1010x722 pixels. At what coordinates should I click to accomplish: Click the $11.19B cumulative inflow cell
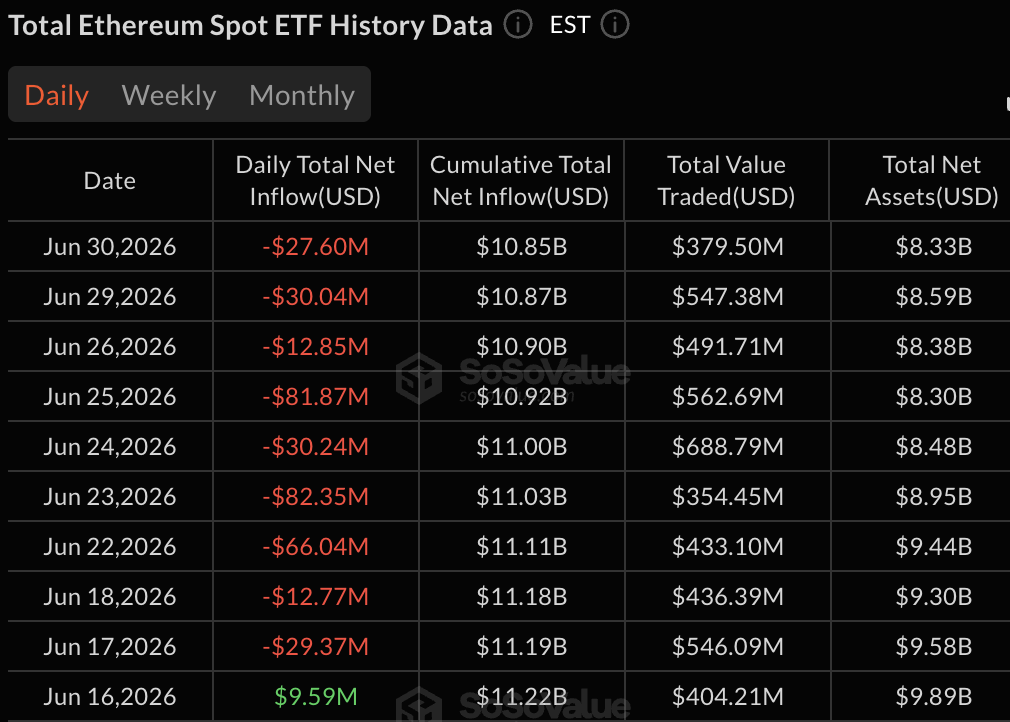tap(522, 647)
